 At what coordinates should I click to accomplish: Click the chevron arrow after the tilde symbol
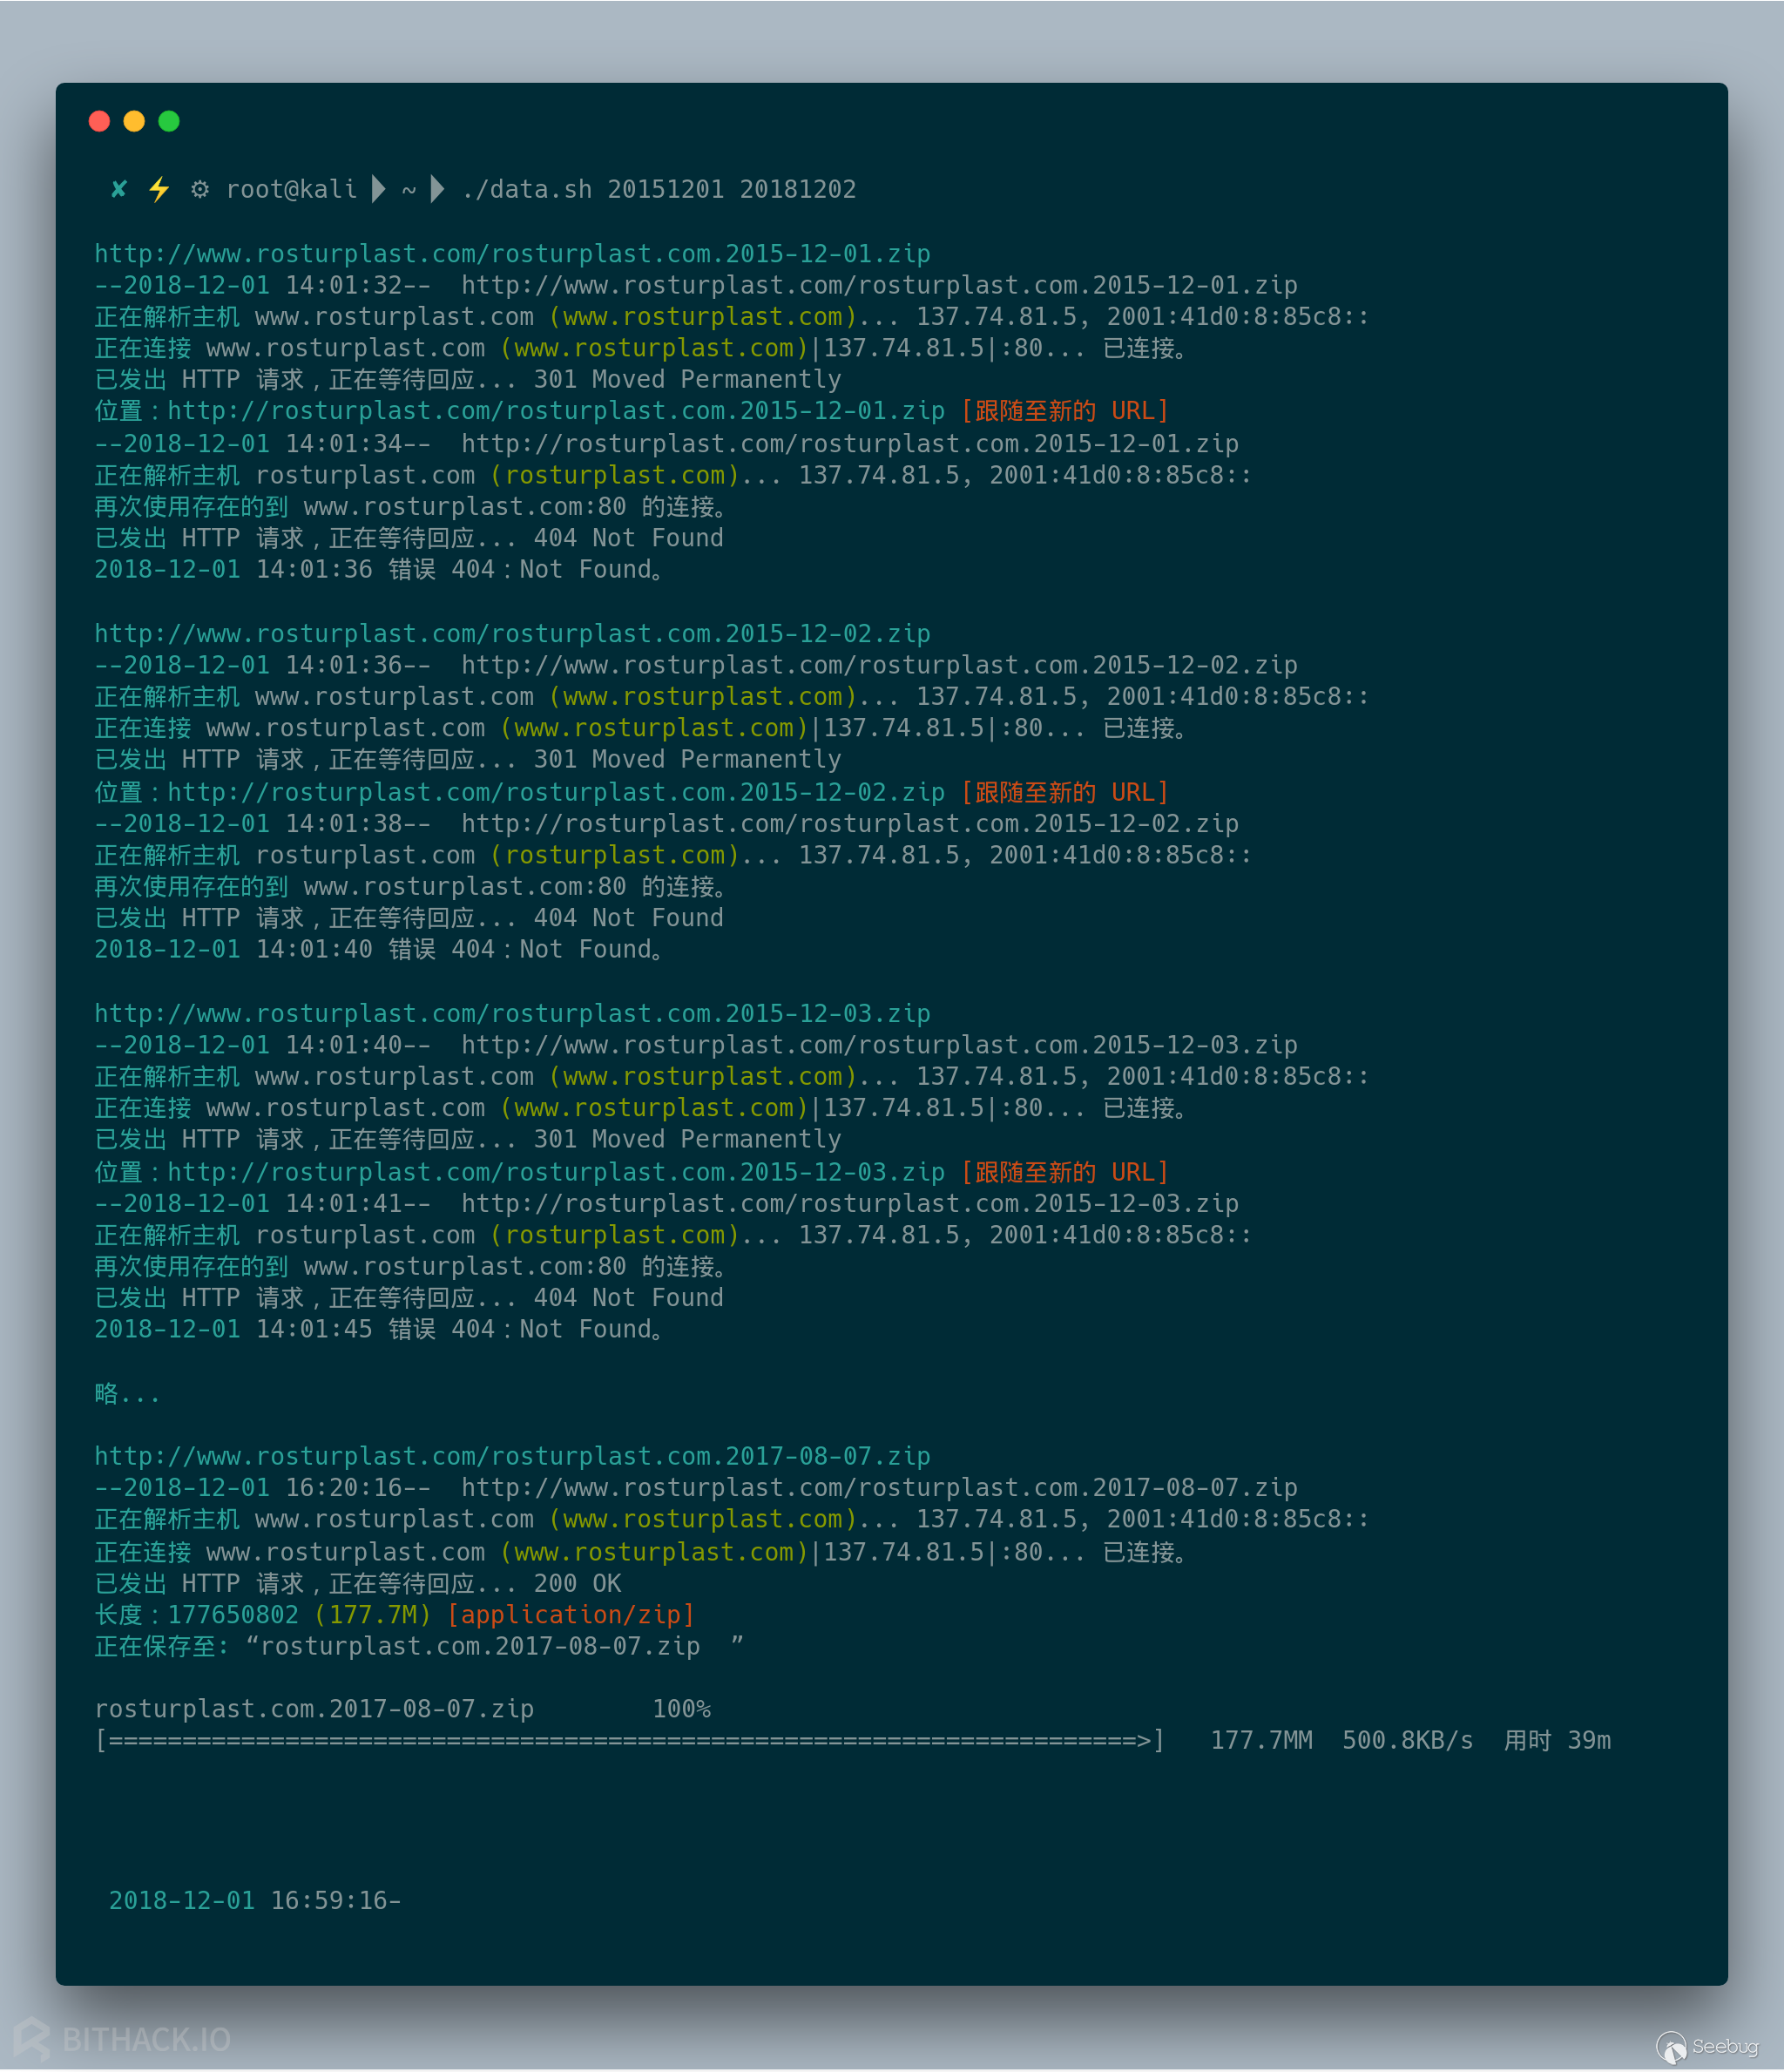coord(436,189)
